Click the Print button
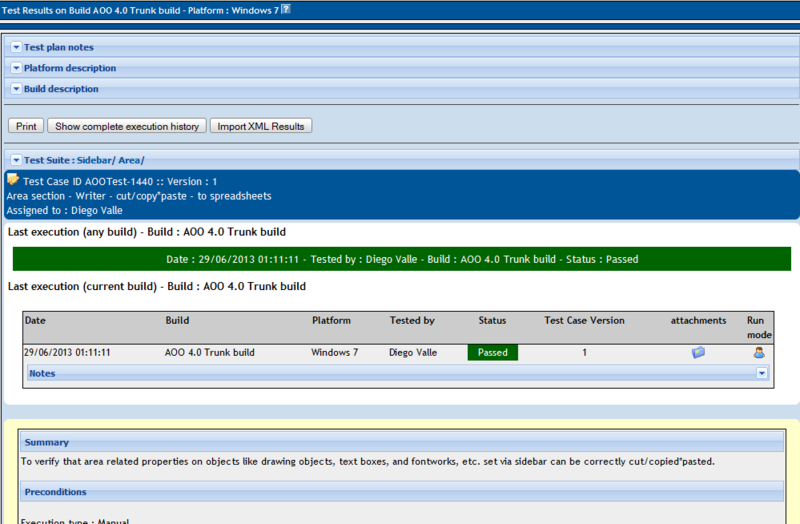Viewport: 800px width, 524px height. 26,126
